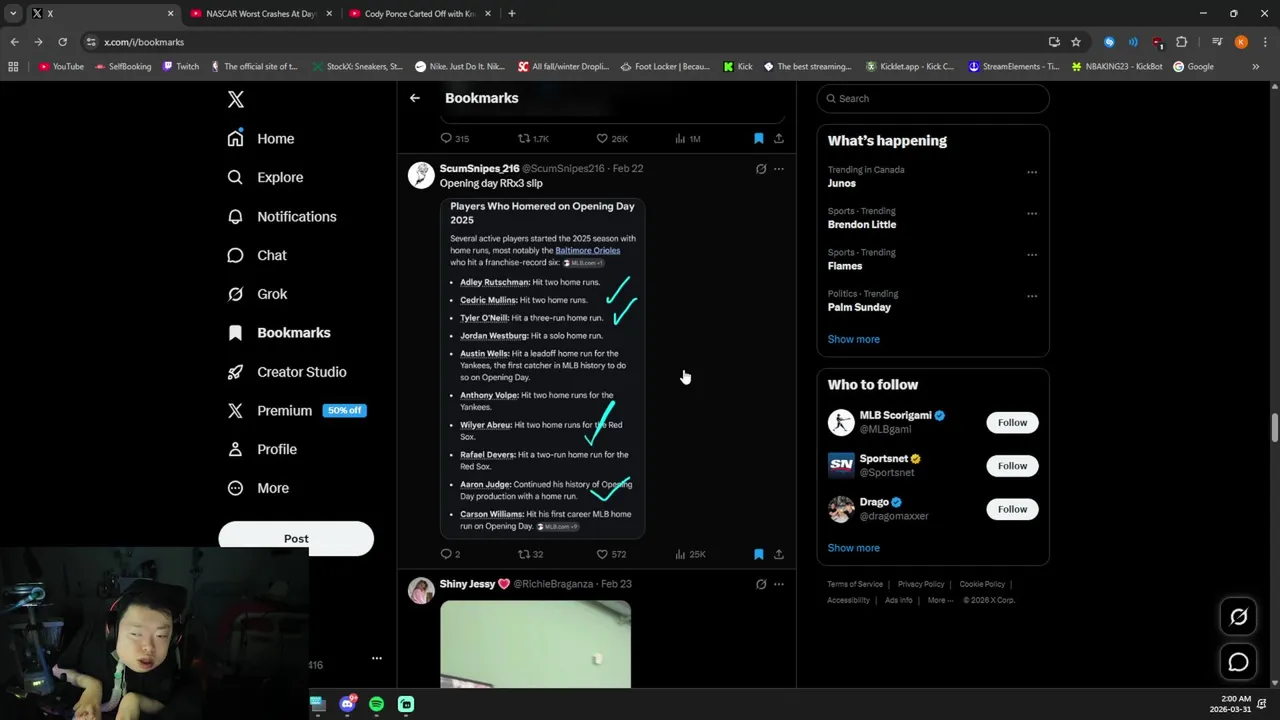Open options for Palm Sunday trend

tap(1032, 296)
